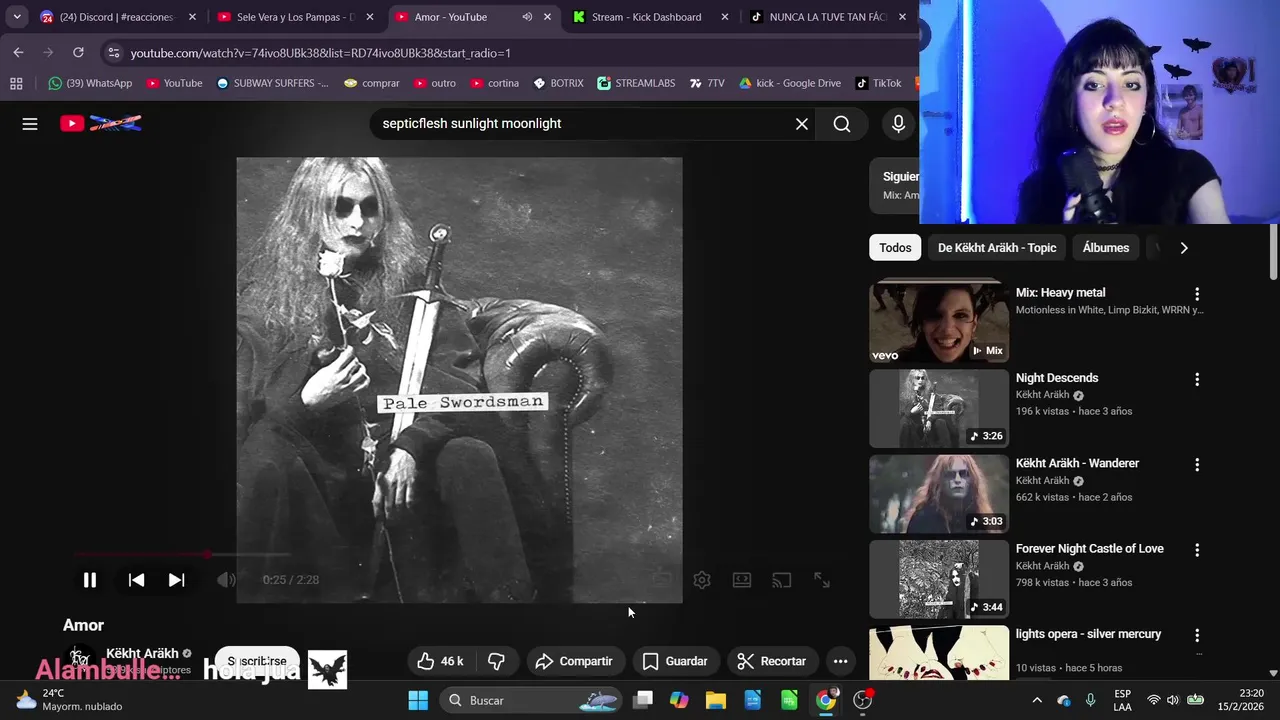Reload the current page
Screen dimensions: 1280x720
coord(78,53)
